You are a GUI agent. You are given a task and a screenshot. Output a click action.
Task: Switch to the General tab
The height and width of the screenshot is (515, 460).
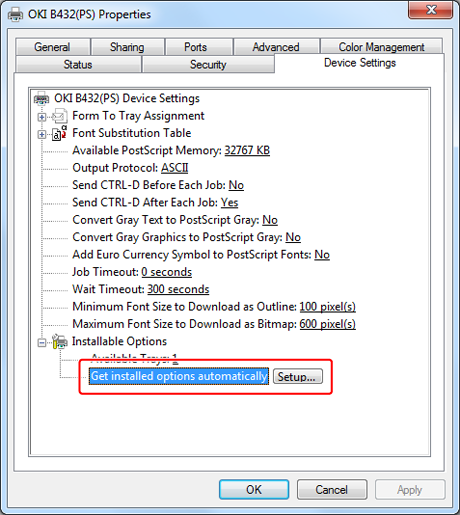[x=53, y=47]
